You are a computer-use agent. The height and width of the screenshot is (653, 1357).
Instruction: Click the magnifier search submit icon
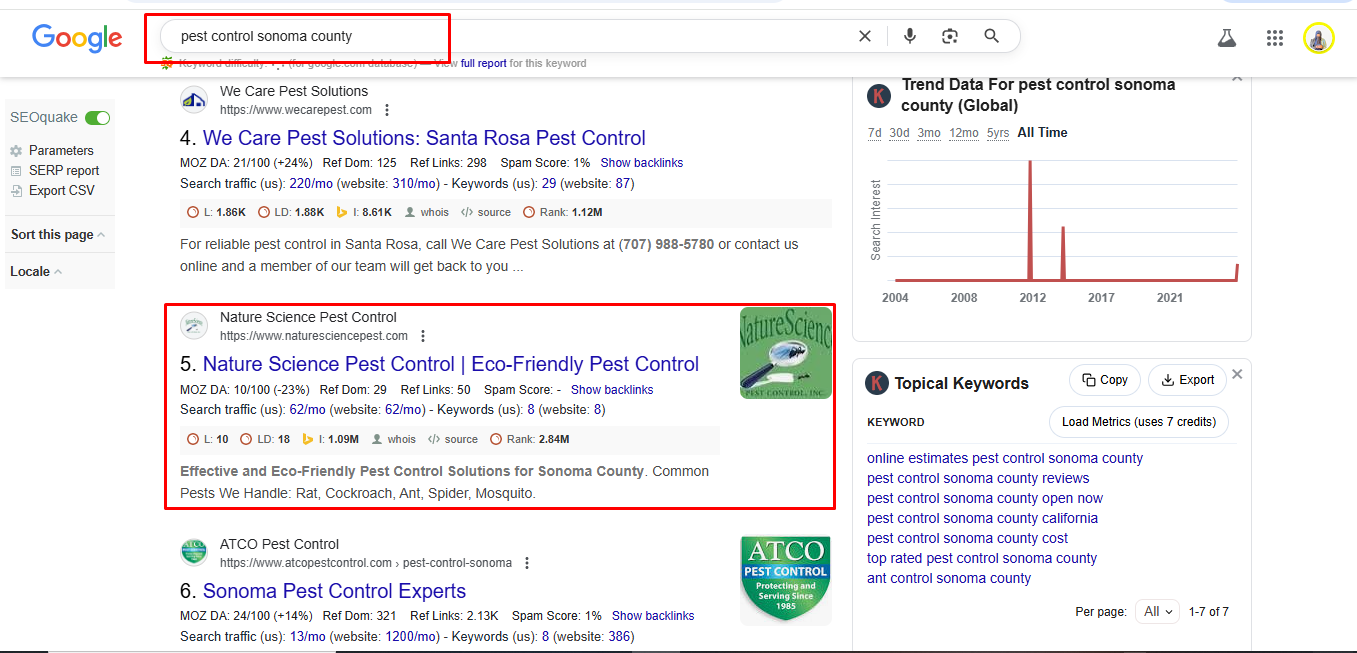(x=991, y=36)
